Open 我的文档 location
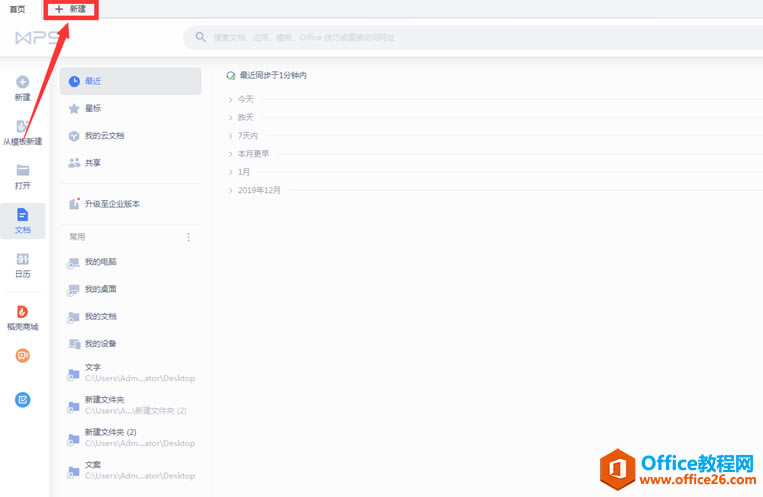This screenshot has height=497, width=763. [130, 316]
